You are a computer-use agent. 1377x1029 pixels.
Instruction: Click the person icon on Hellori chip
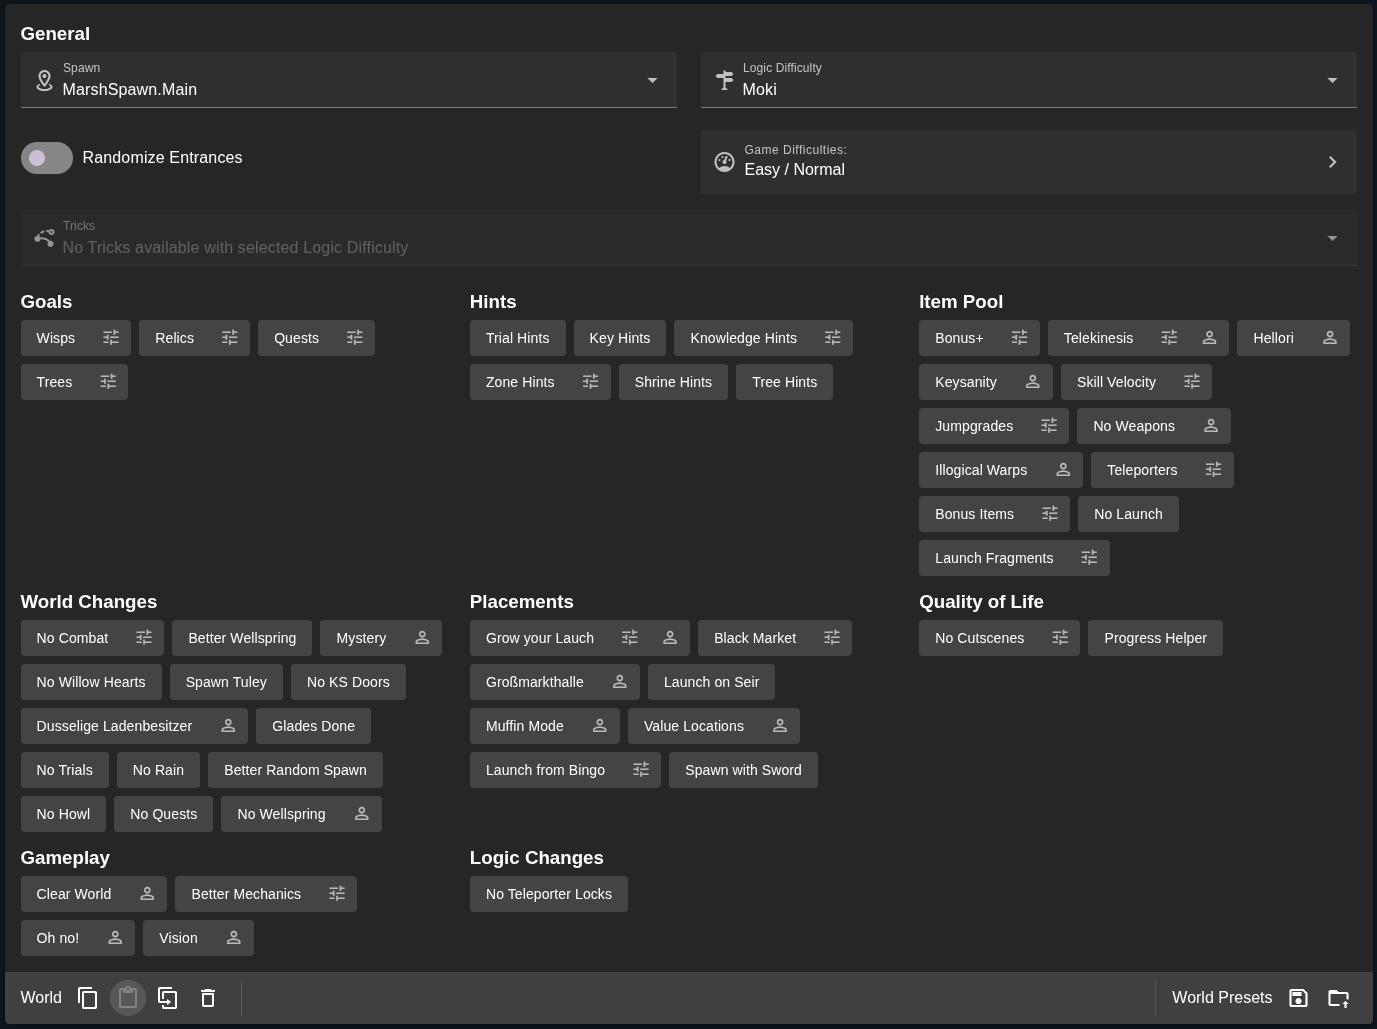pos(1330,338)
